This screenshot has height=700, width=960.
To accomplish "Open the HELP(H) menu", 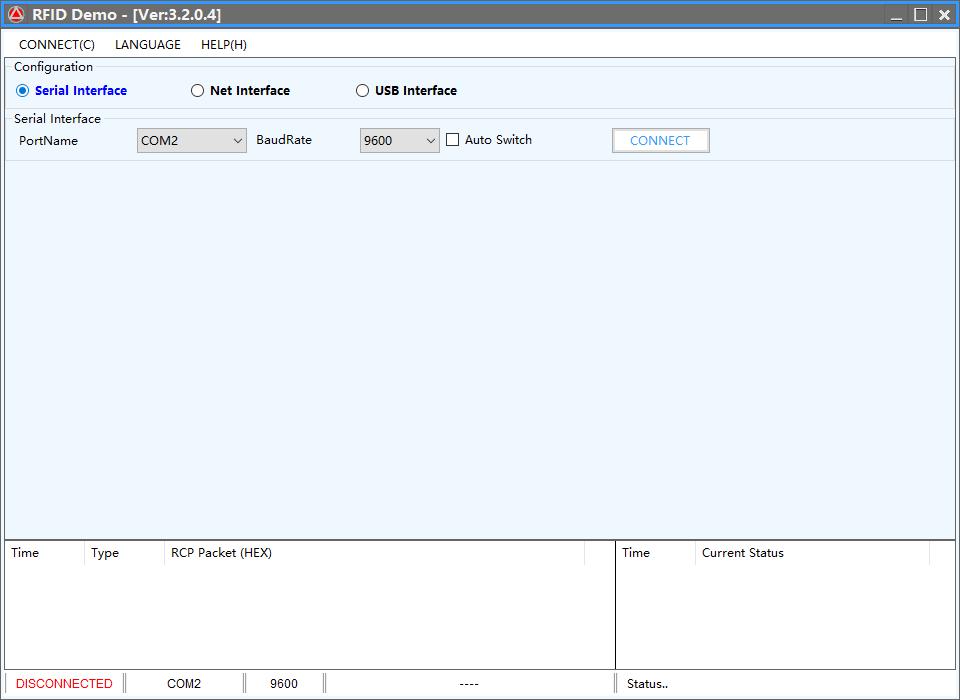I will (224, 45).
